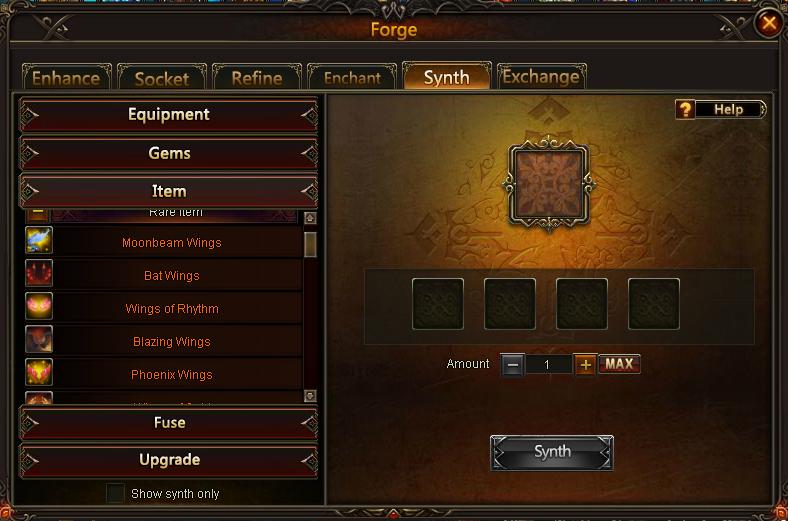This screenshot has width=788, height=521.
Task: Click the item list scrollbar thumb
Action: pyautogui.click(x=310, y=244)
